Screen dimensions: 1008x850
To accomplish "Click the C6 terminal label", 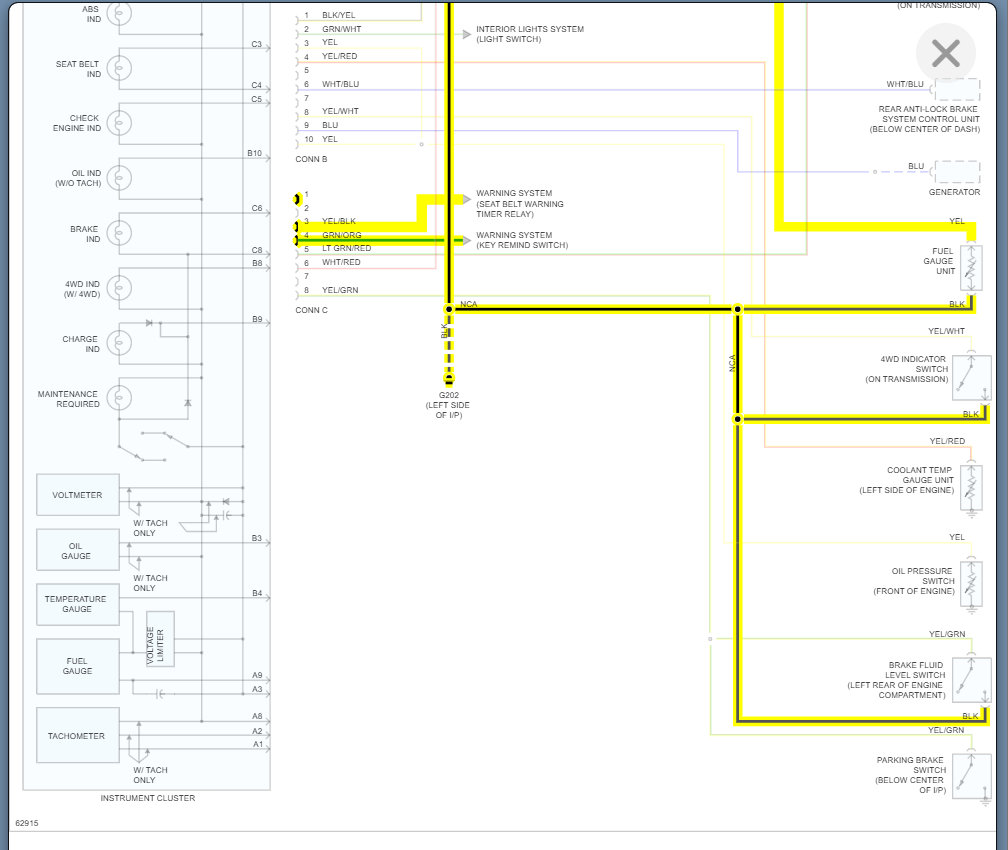I will point(257,208).
